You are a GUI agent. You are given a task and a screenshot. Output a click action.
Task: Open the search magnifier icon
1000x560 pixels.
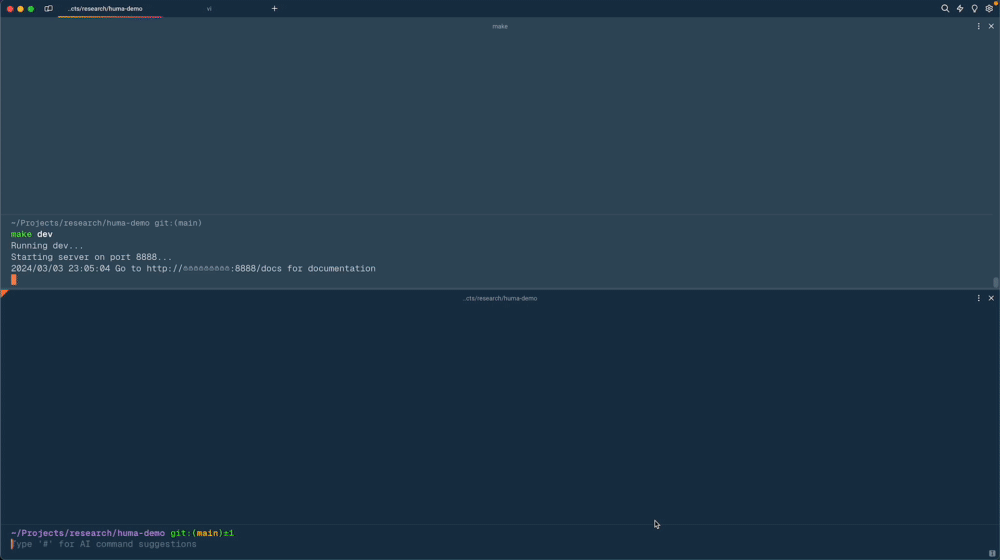click(945, 8)
